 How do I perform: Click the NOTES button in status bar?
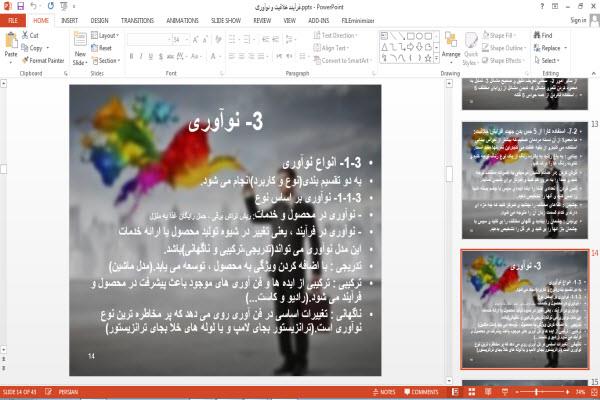click(384, 392)
